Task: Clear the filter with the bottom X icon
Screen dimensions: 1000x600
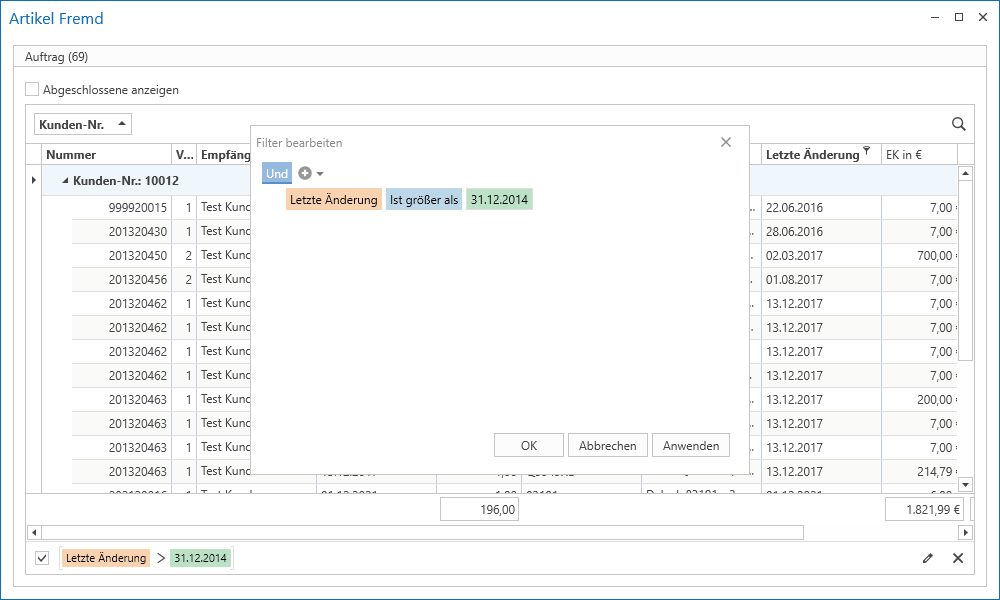Action: click(x=957, y=558)
